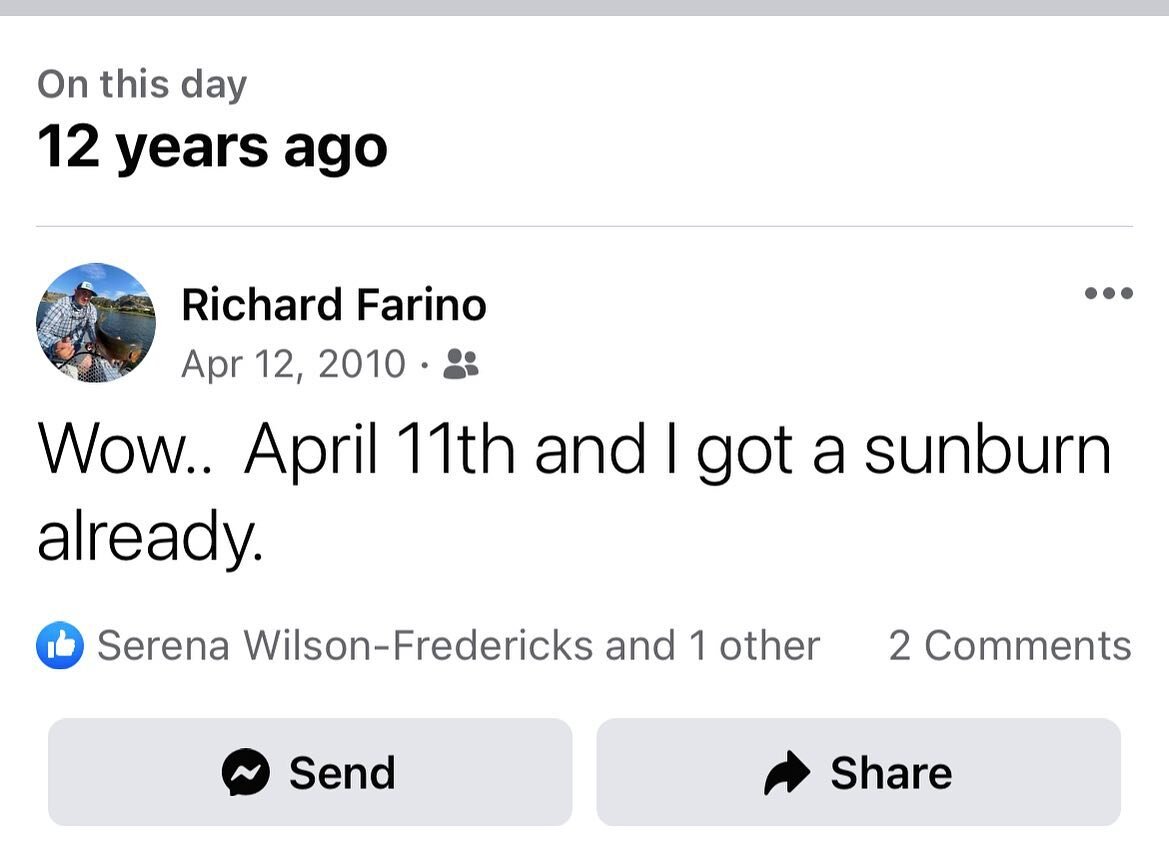The height and width of the screenshot is (863, 1169).
Task: Tap the Send button label
Action: [342, 773]
